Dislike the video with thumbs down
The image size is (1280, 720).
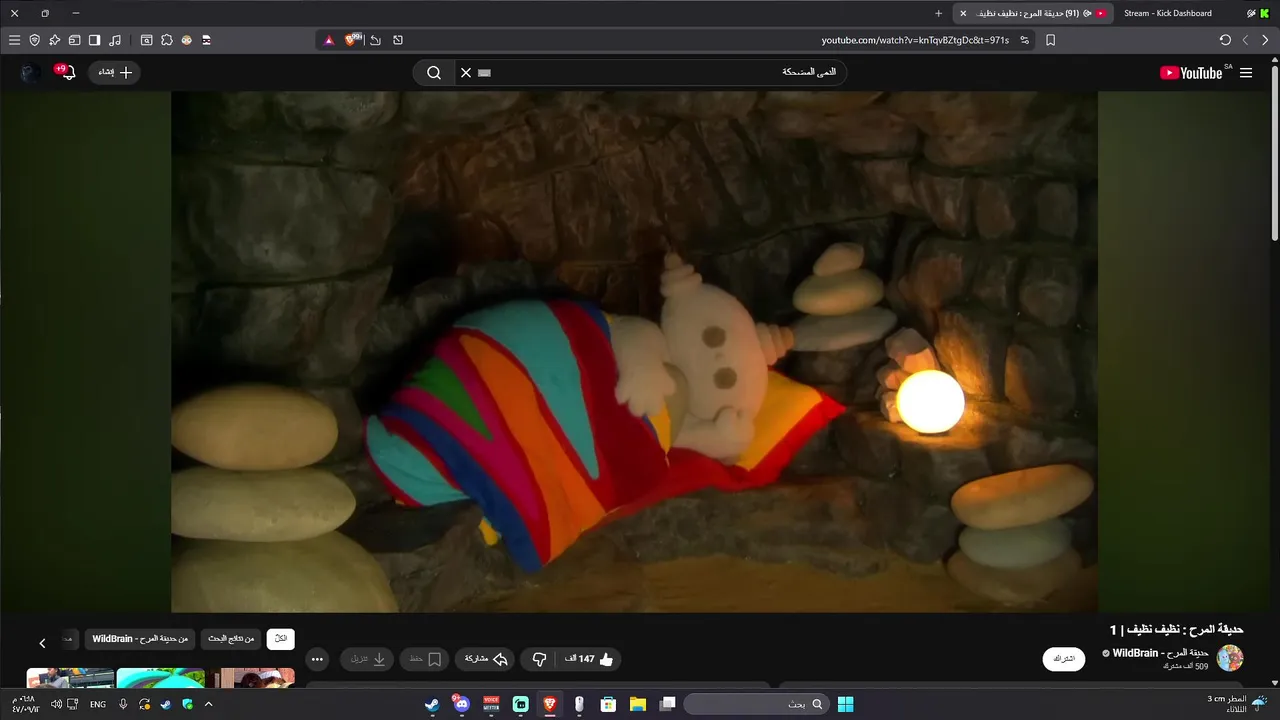click(x=539, y=659)
